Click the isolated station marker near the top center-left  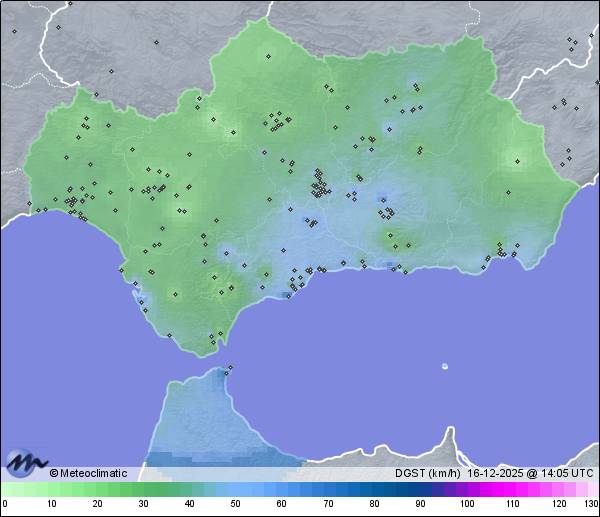pyautogui.click(x=157, y=42)
